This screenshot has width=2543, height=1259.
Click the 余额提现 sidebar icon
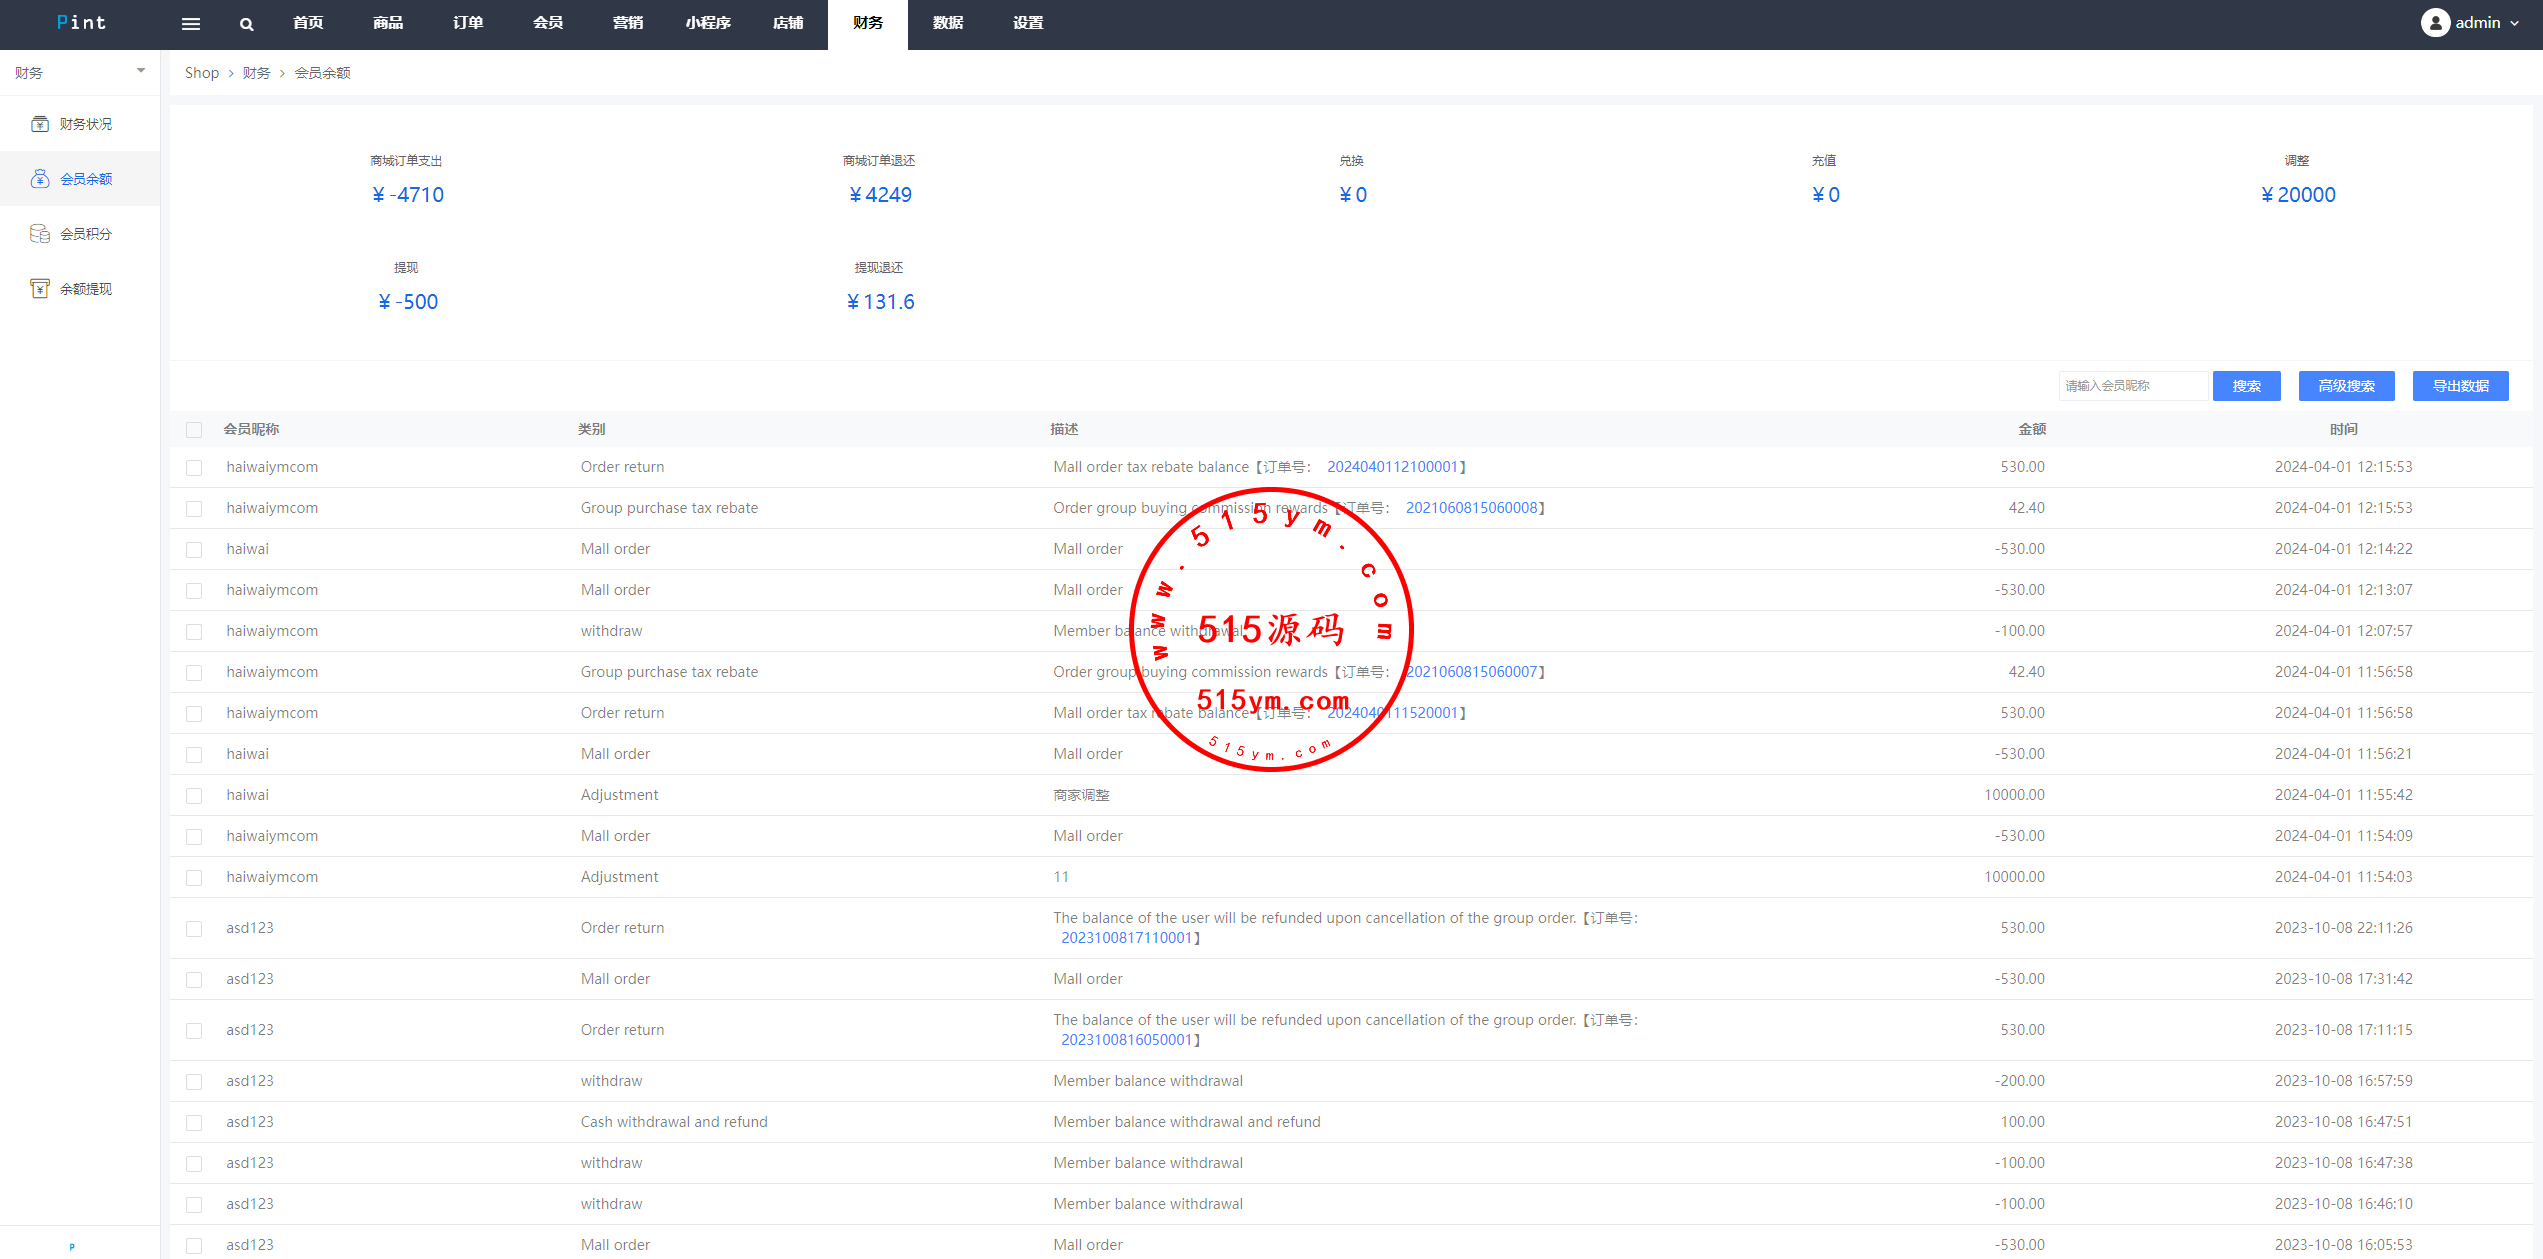coord(40,289)
